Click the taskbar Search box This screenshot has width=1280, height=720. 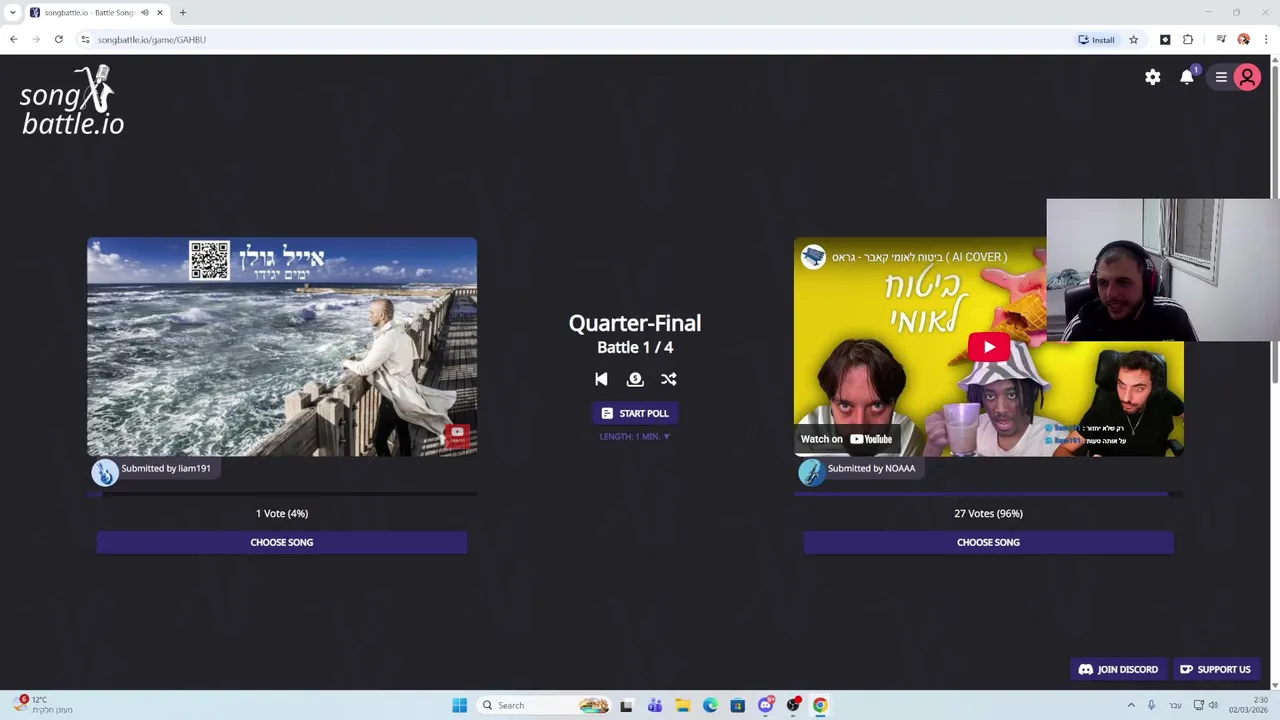point(545,705)
